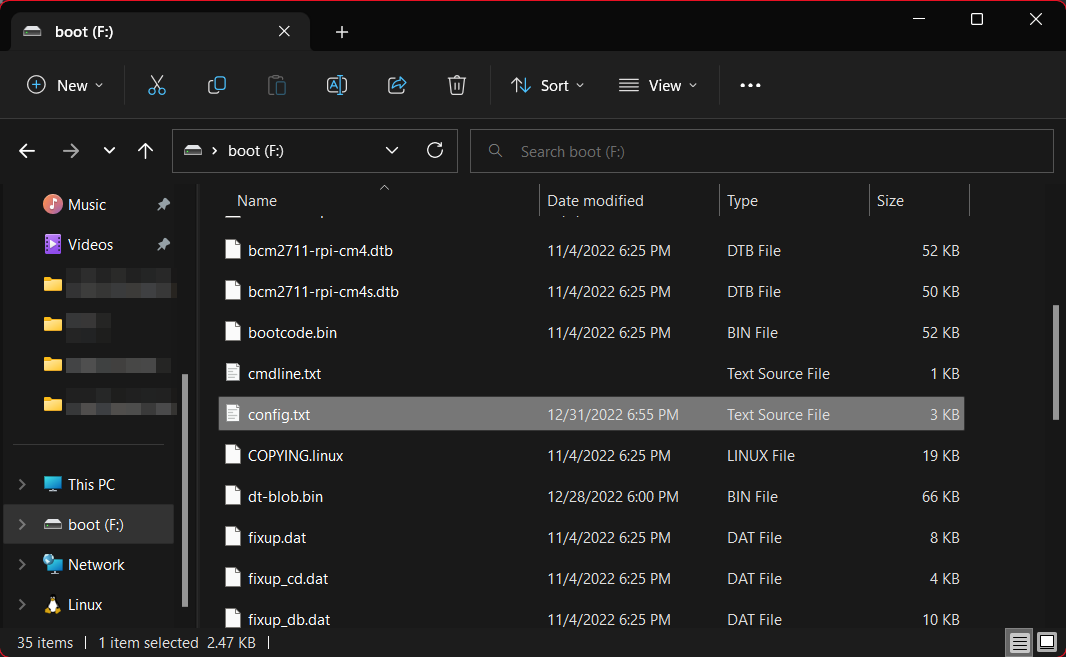Image resolution: width=1066 pixels, height=657 pixels.
Task: Delete using the trash can icon
Action: pyautogui.click(x=457, y=86)
